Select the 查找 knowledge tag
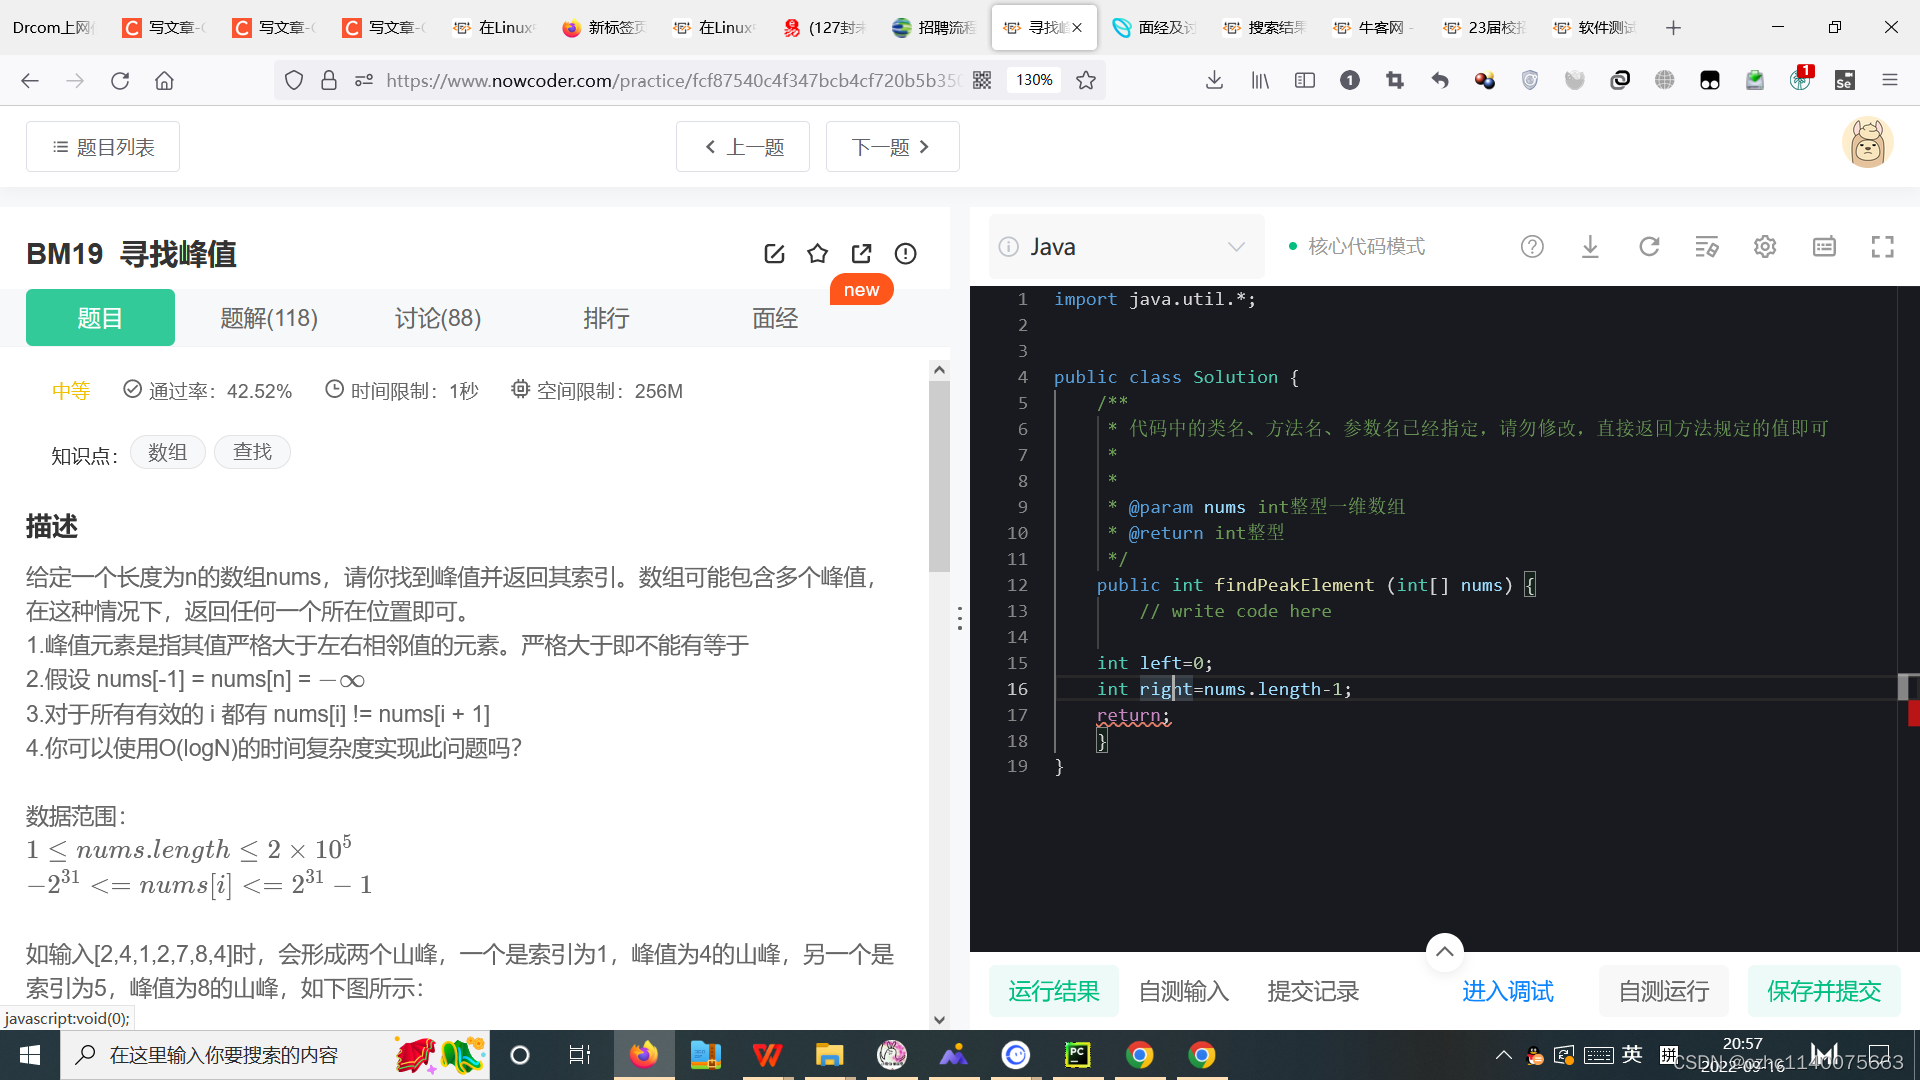 (x=252, y=452)
